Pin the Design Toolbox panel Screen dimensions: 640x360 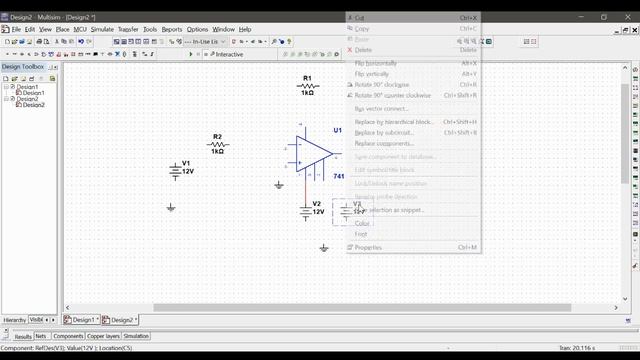(51, 67)
